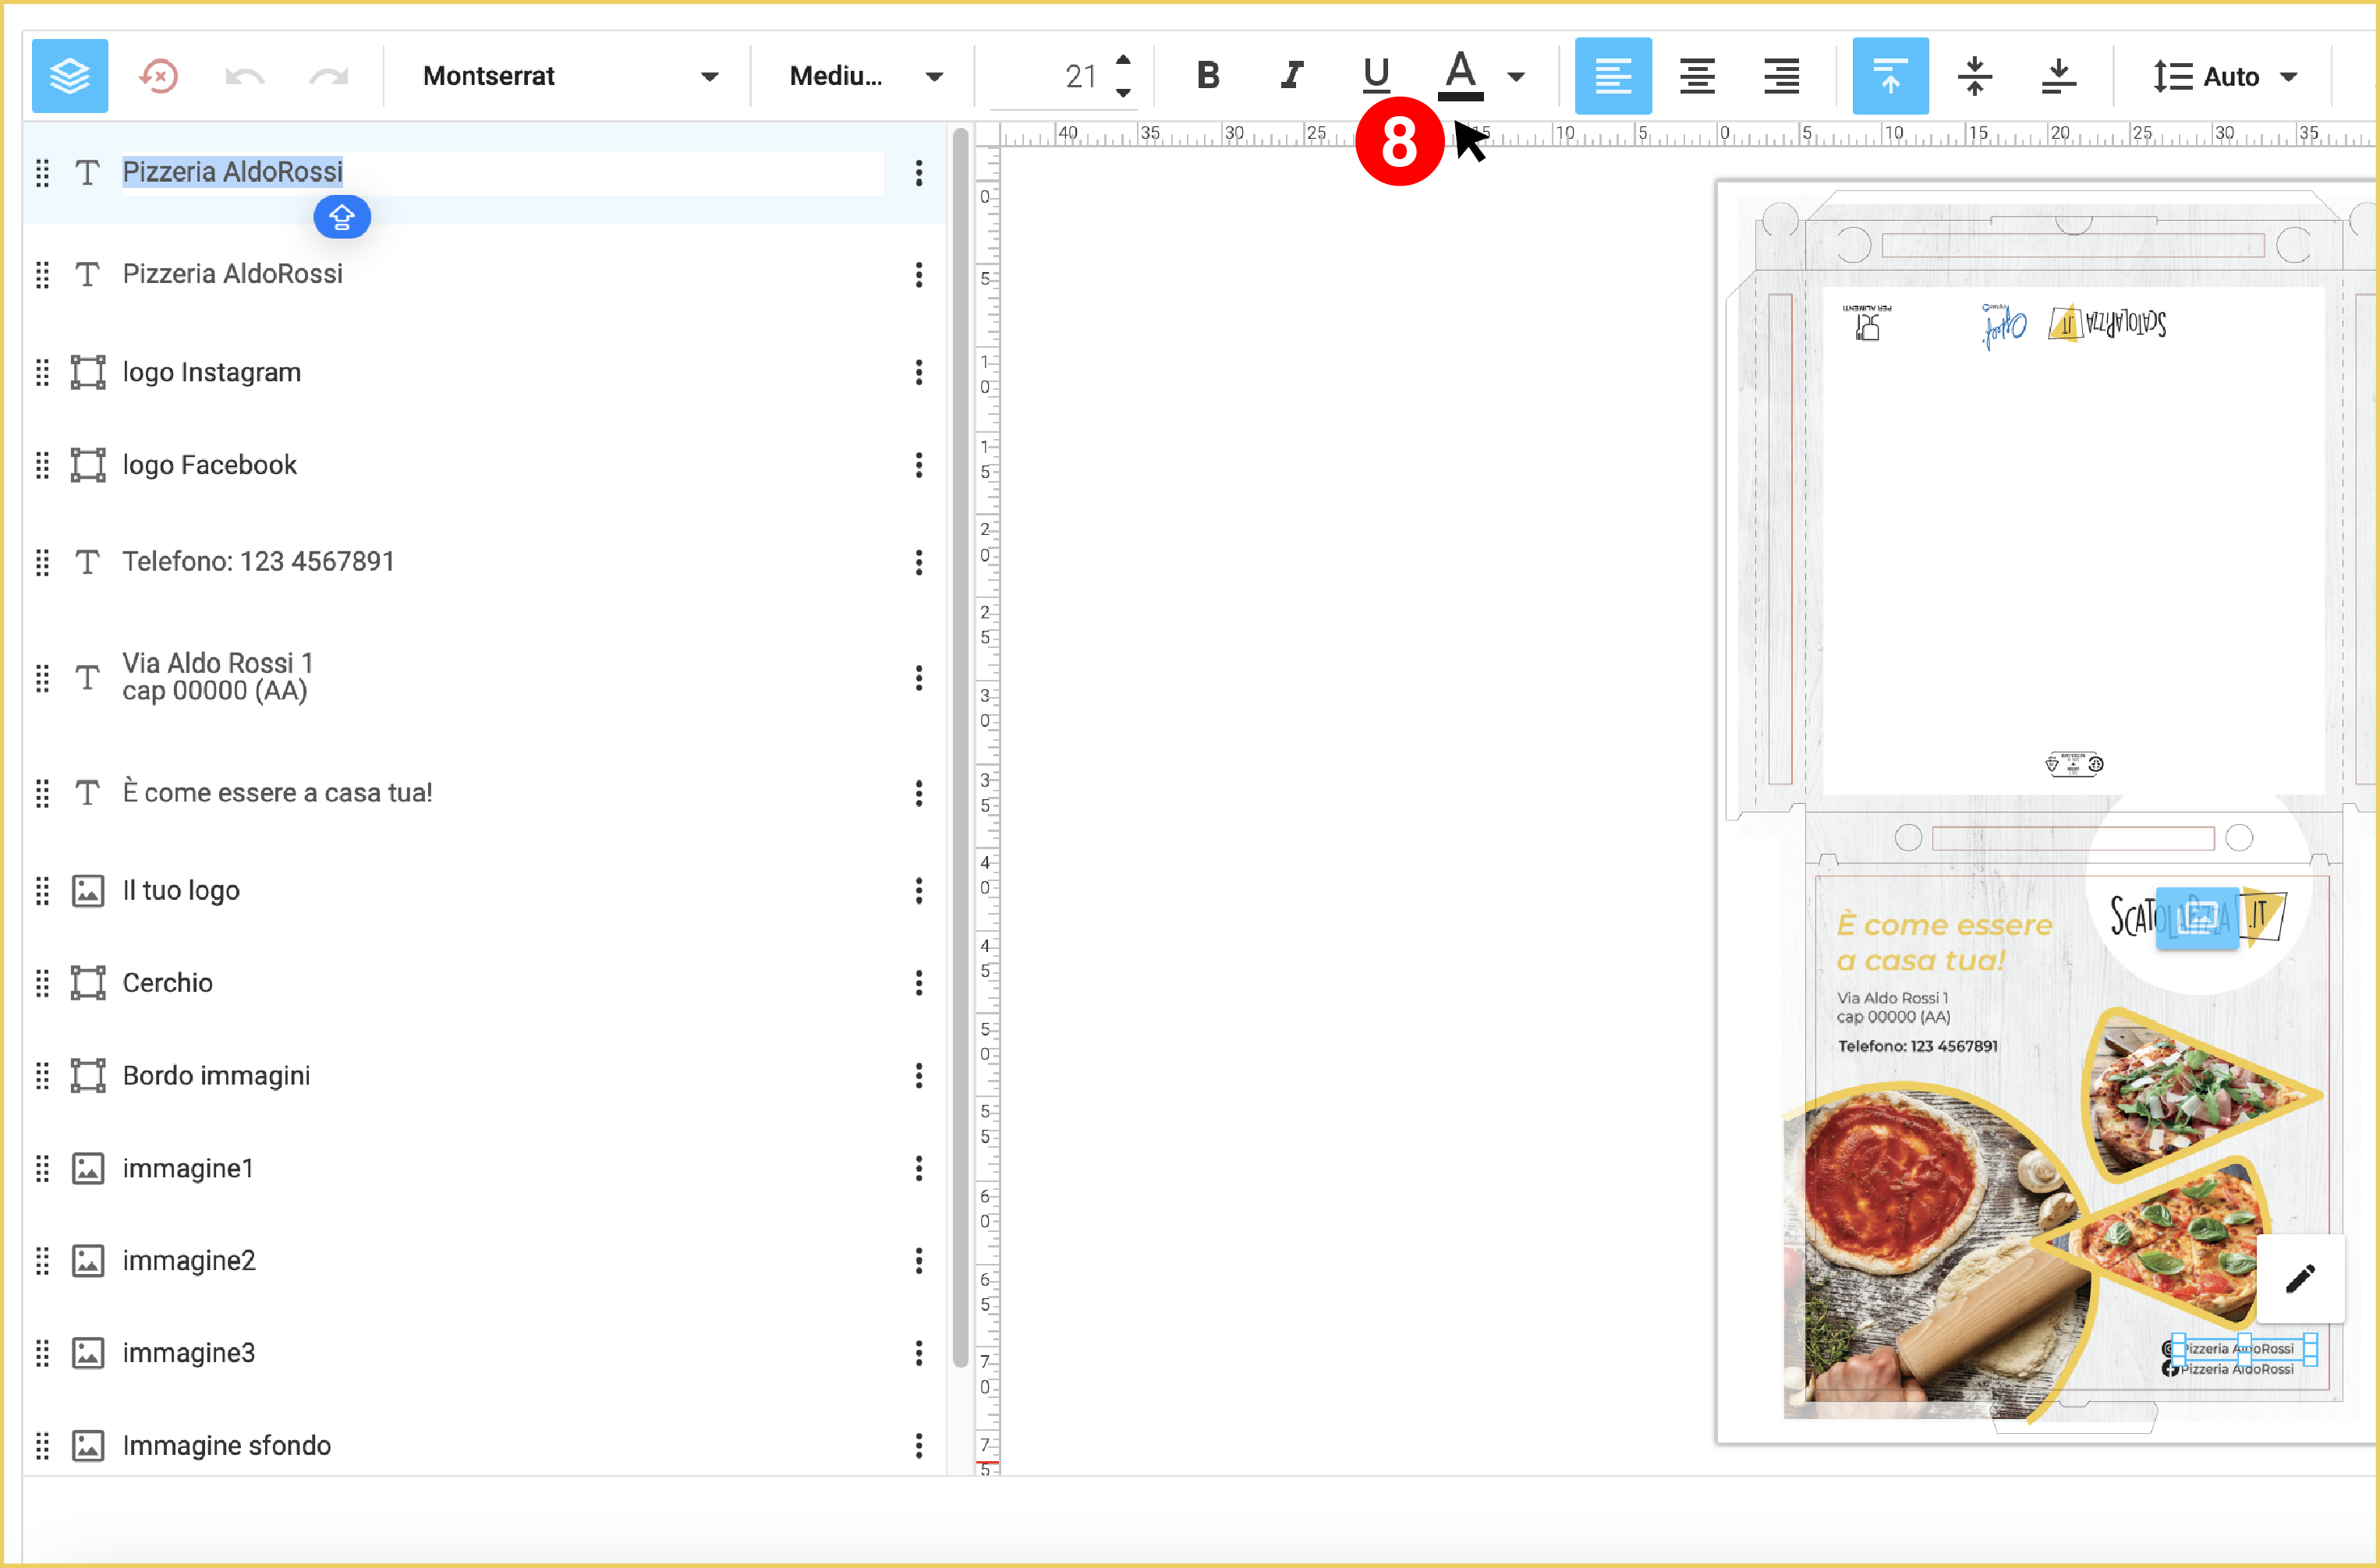Apply underline formatting
The height and width of the screenshot is (1568, 2380).
1376,76
